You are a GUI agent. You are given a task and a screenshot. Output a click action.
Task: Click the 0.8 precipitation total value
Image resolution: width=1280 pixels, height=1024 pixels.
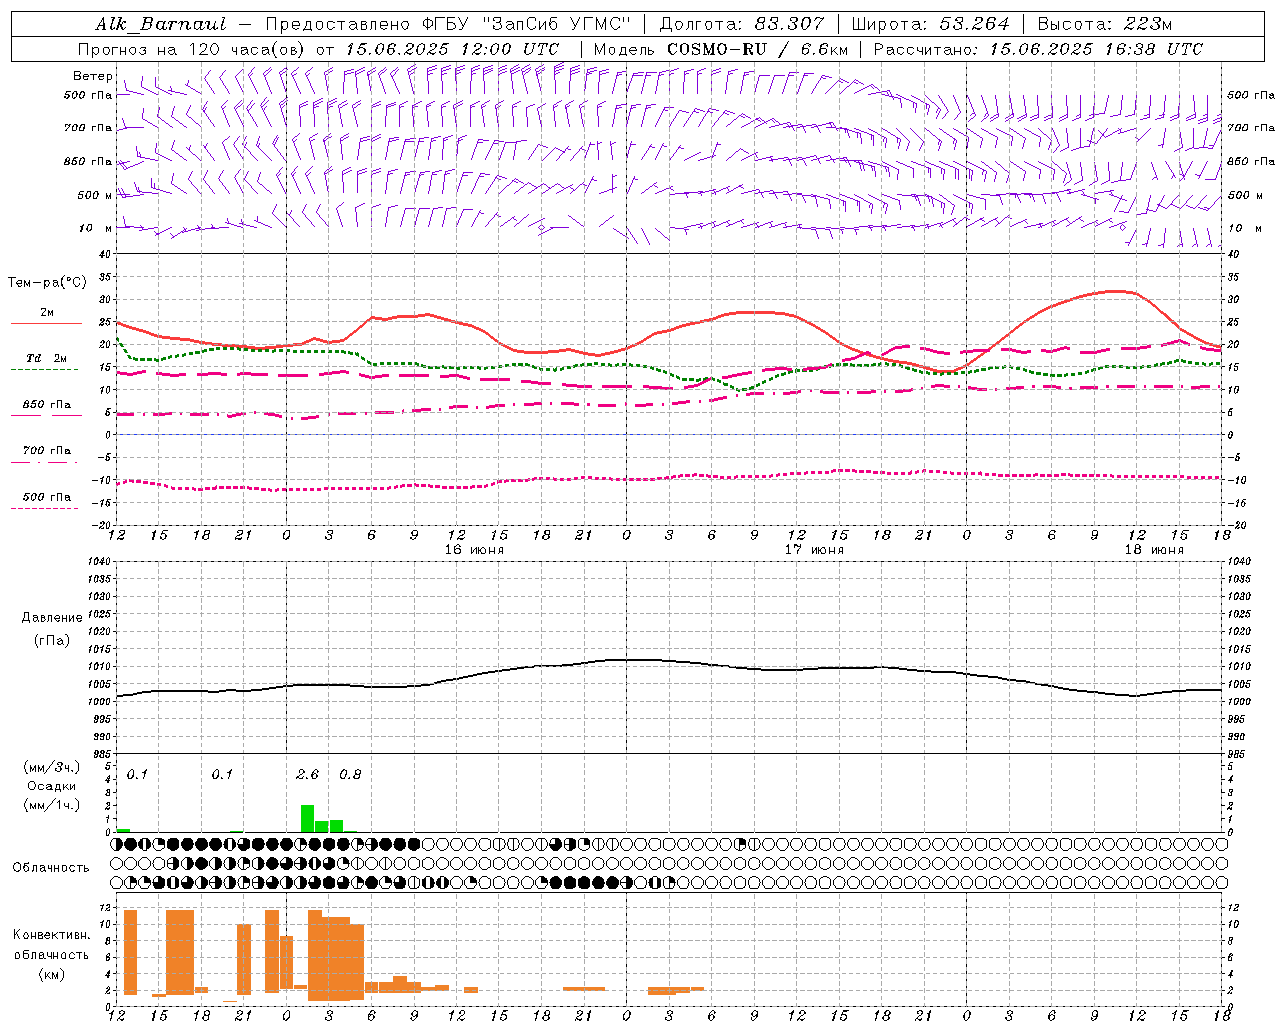350,775
